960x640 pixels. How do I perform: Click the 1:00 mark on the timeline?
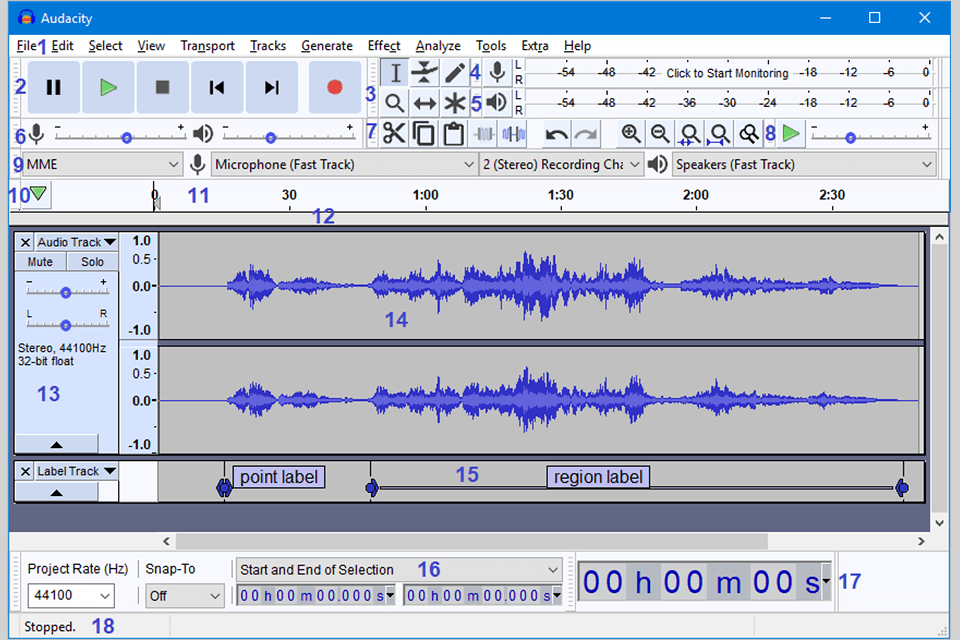point(426,195)
